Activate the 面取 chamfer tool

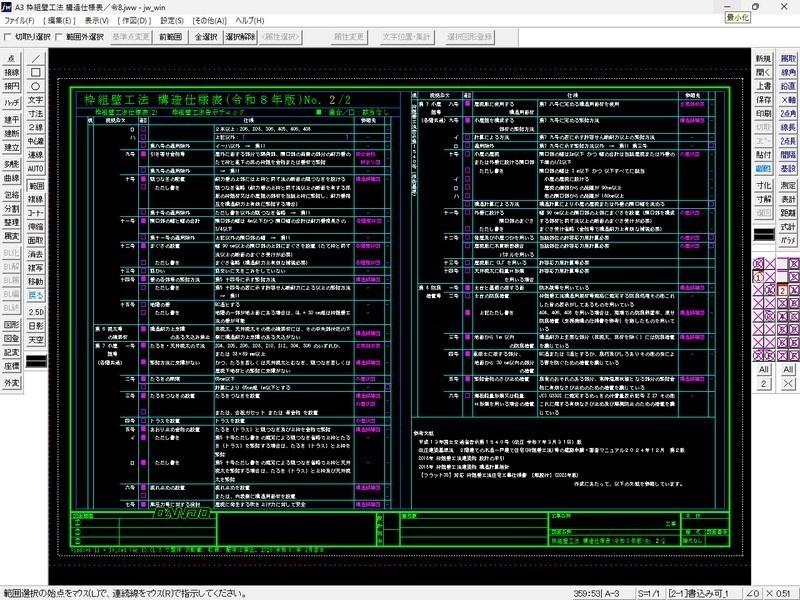point(36,241)
